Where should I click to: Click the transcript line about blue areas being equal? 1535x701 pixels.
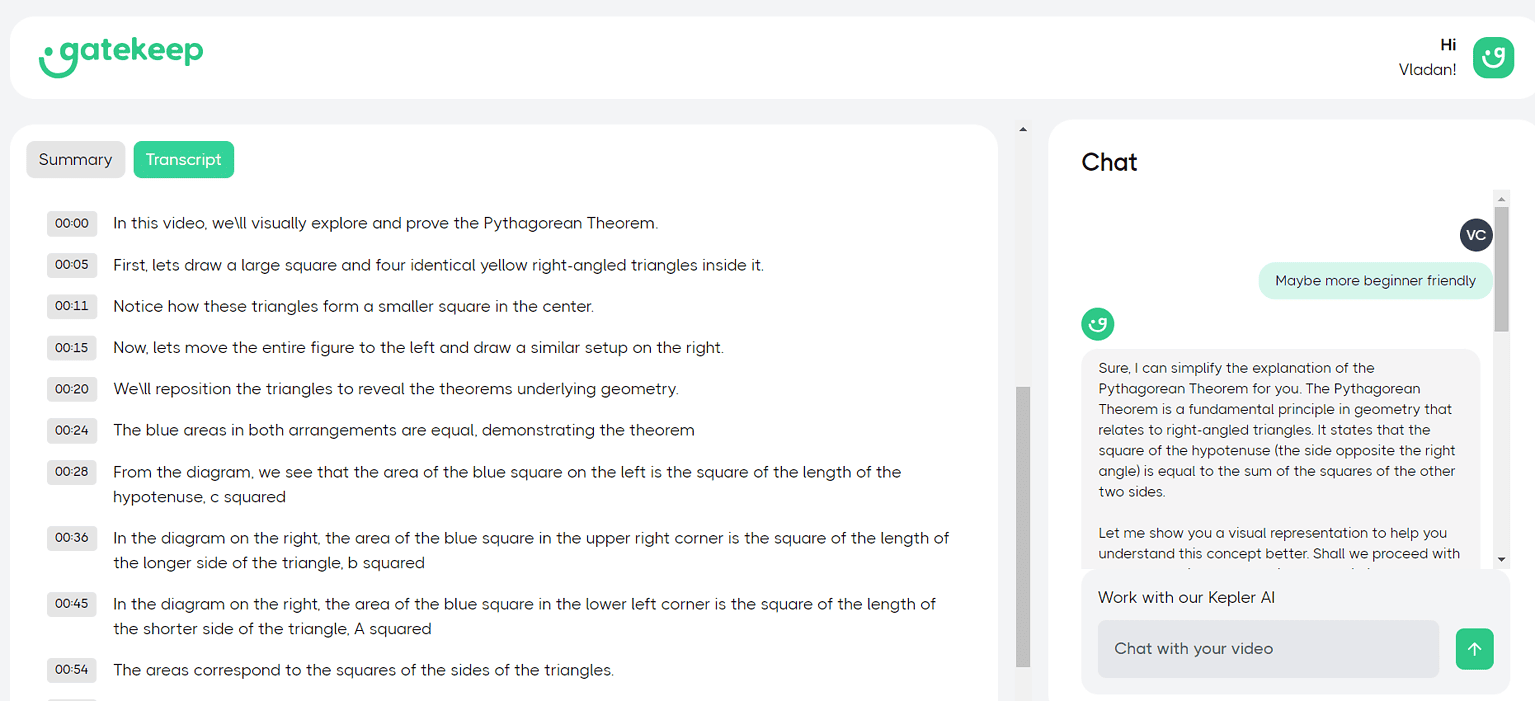coord(403,430)
